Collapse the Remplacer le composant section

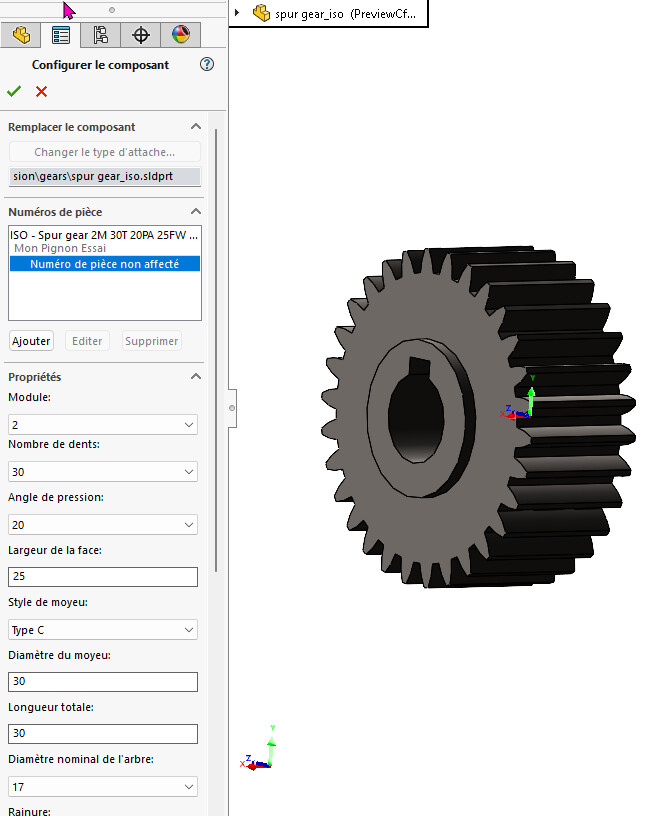pos(196,127)
